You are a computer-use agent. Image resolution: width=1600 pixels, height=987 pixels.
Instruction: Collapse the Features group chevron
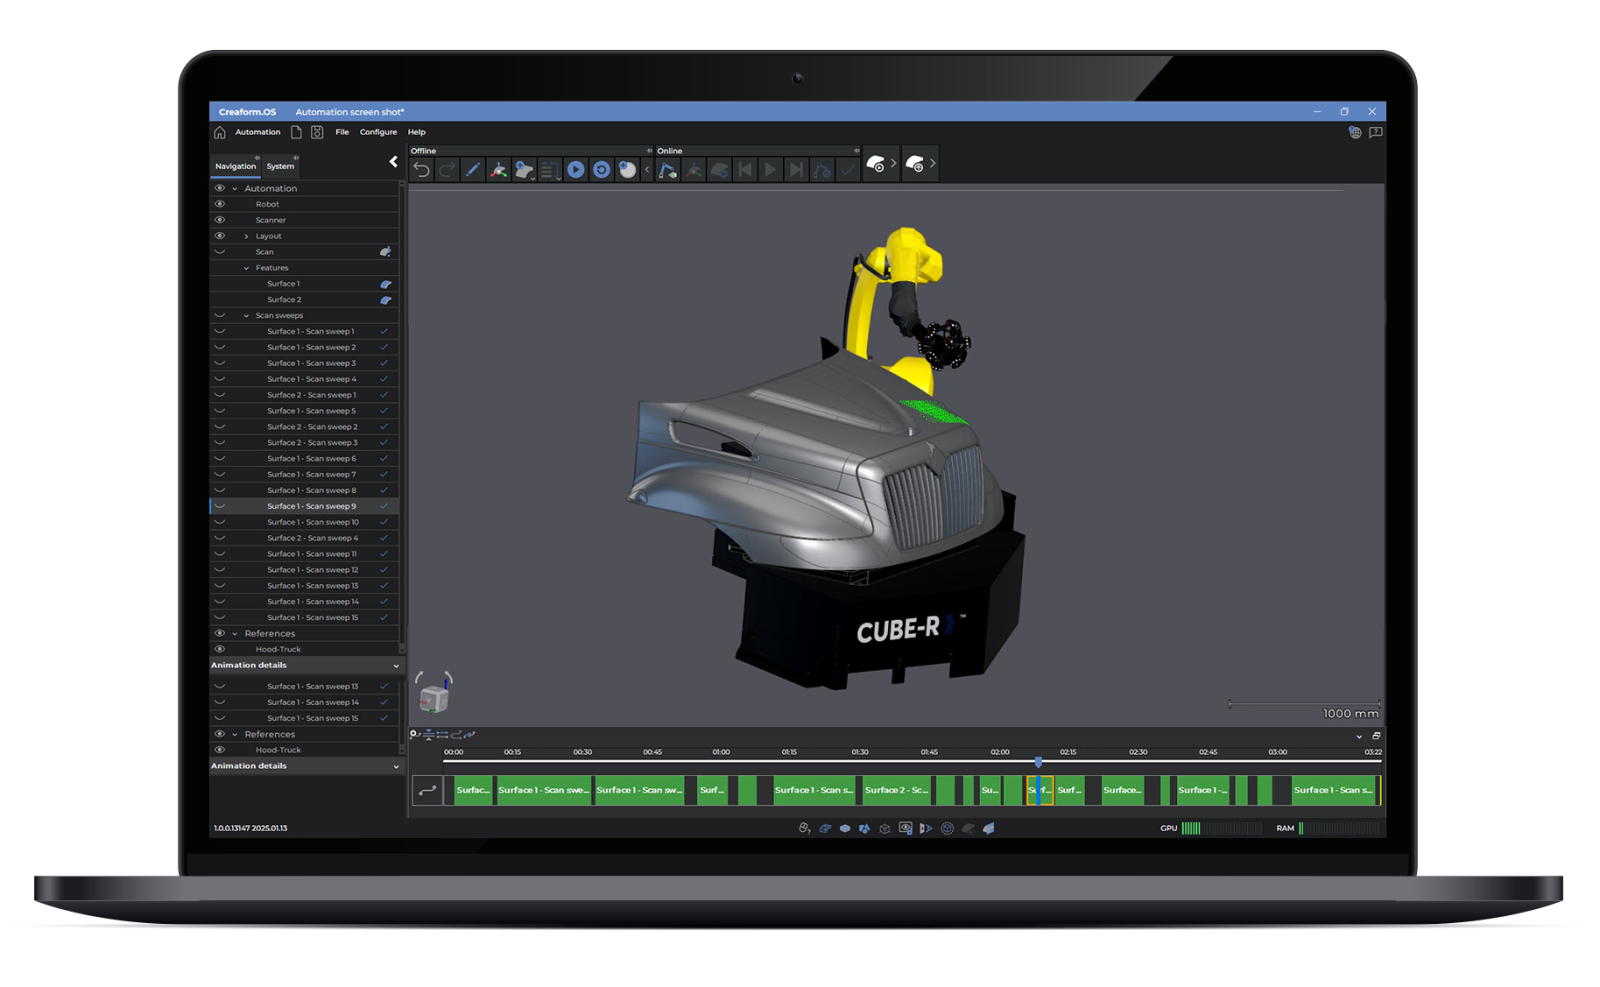tap(246, 268)
